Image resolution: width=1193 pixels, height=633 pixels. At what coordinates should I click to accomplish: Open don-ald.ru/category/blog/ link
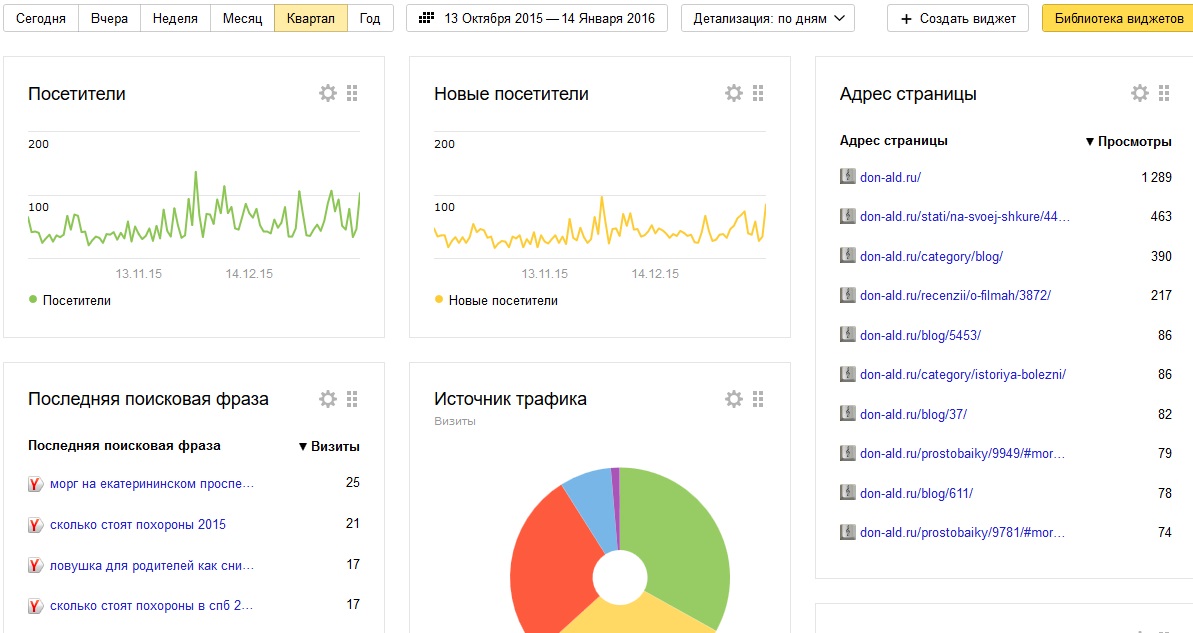(931, 256)
